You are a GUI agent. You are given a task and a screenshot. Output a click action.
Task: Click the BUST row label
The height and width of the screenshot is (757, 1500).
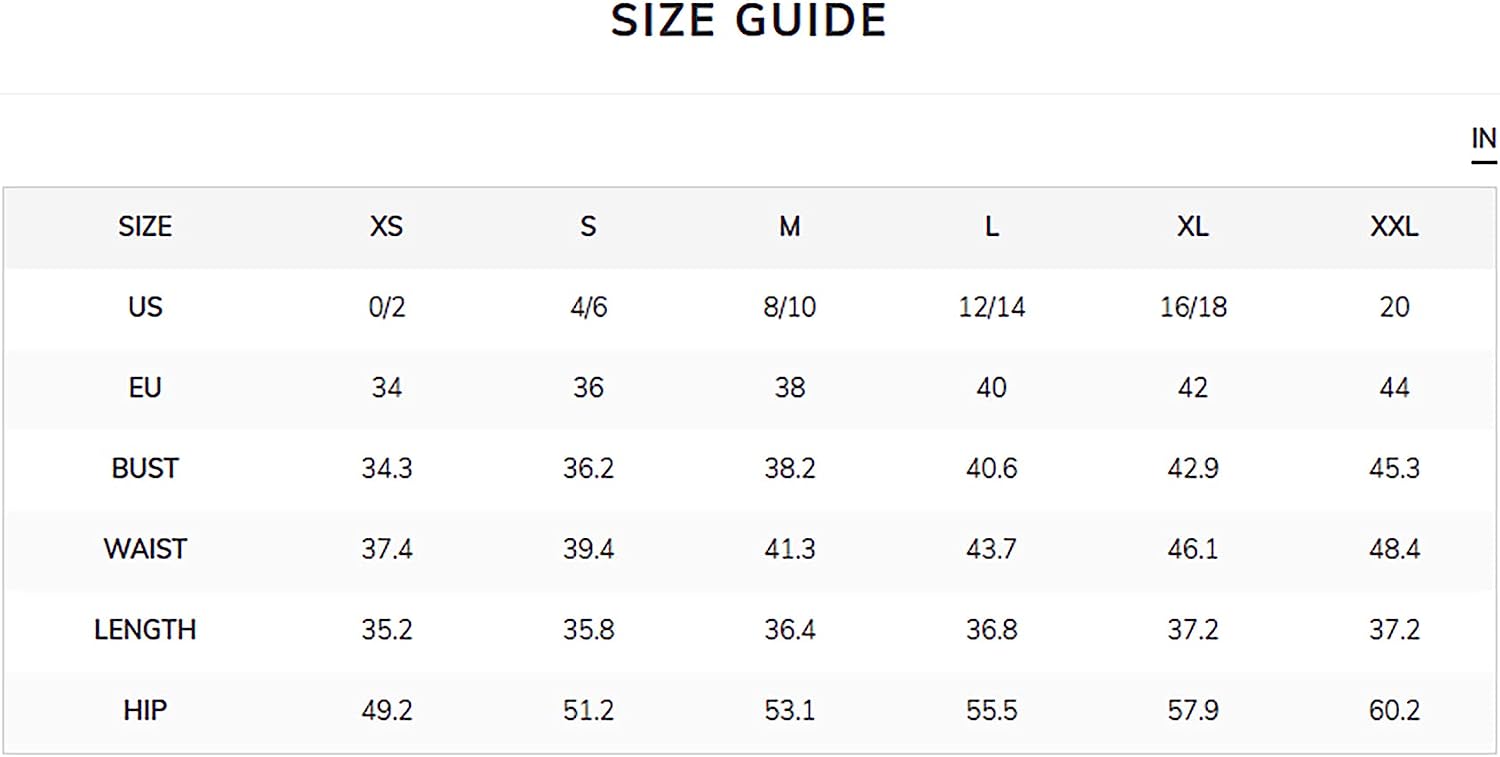click(x=145, y=468)
